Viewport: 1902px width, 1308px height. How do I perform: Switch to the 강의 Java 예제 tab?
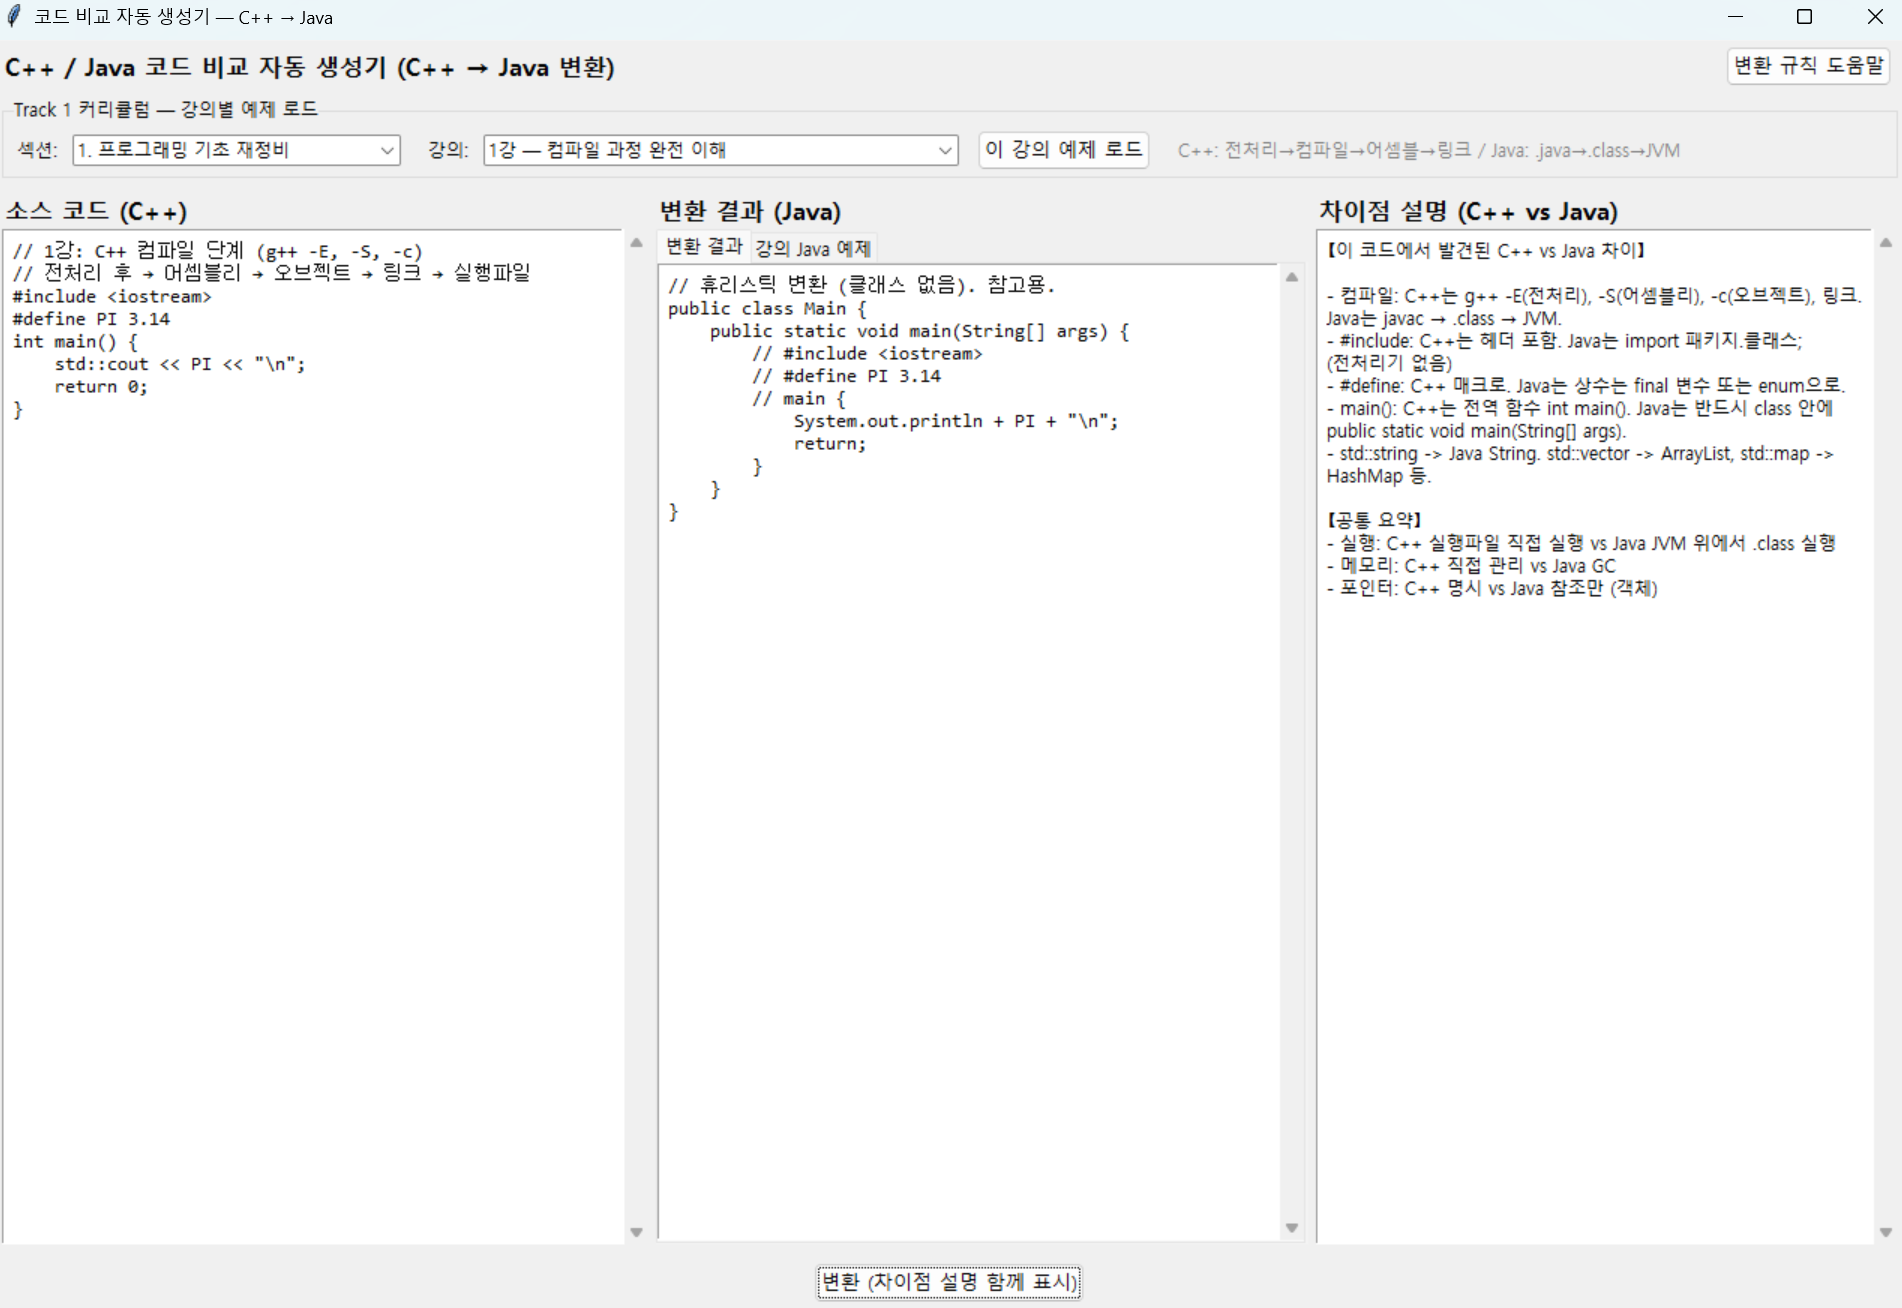[x=813, y=248]
